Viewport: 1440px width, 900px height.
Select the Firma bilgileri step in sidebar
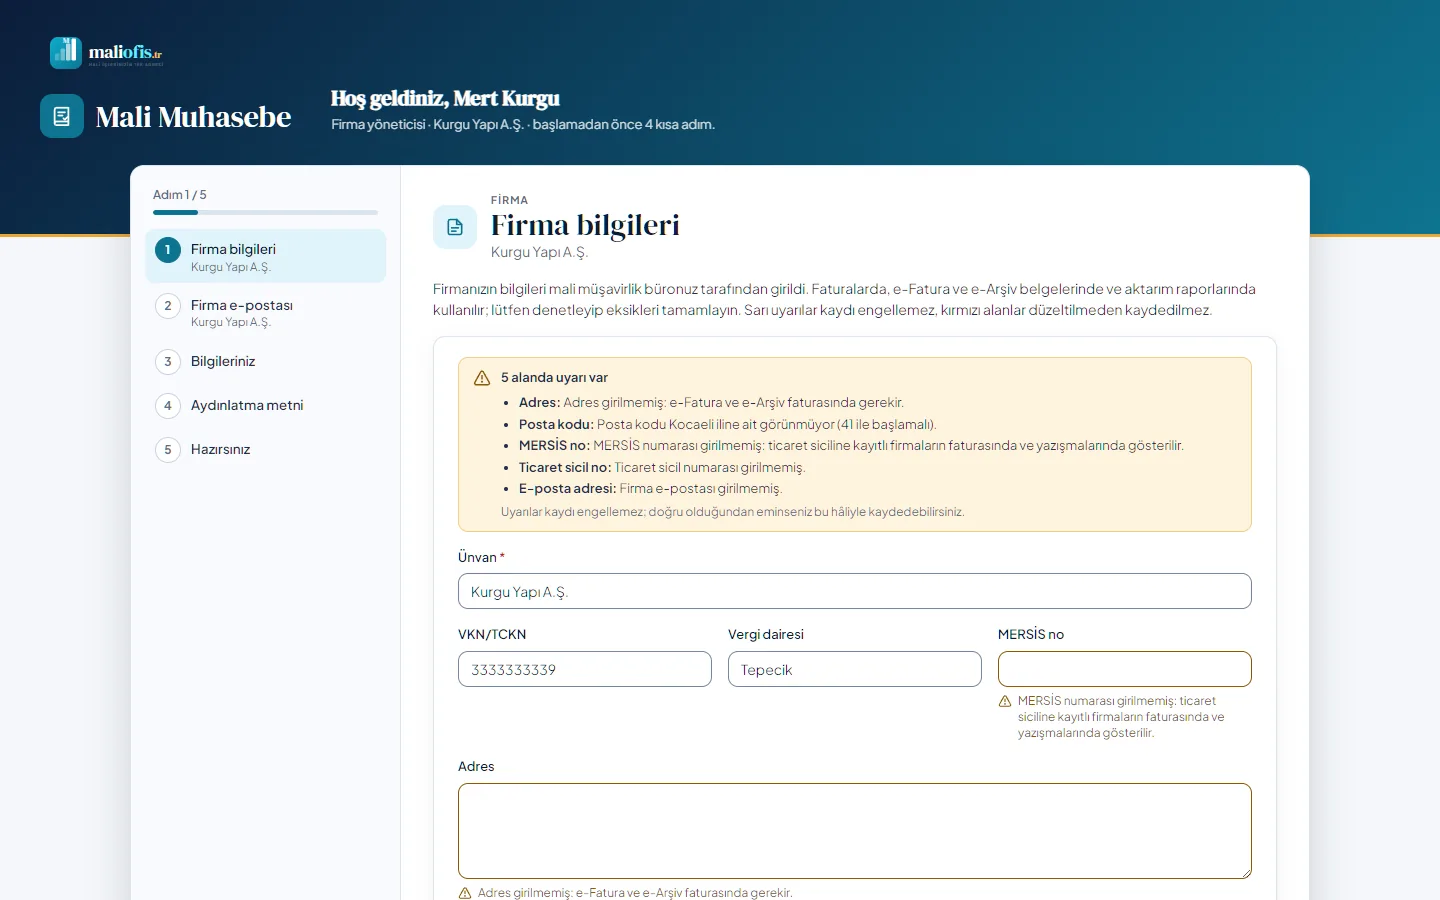pyautogui.click(x=266, y=256)
